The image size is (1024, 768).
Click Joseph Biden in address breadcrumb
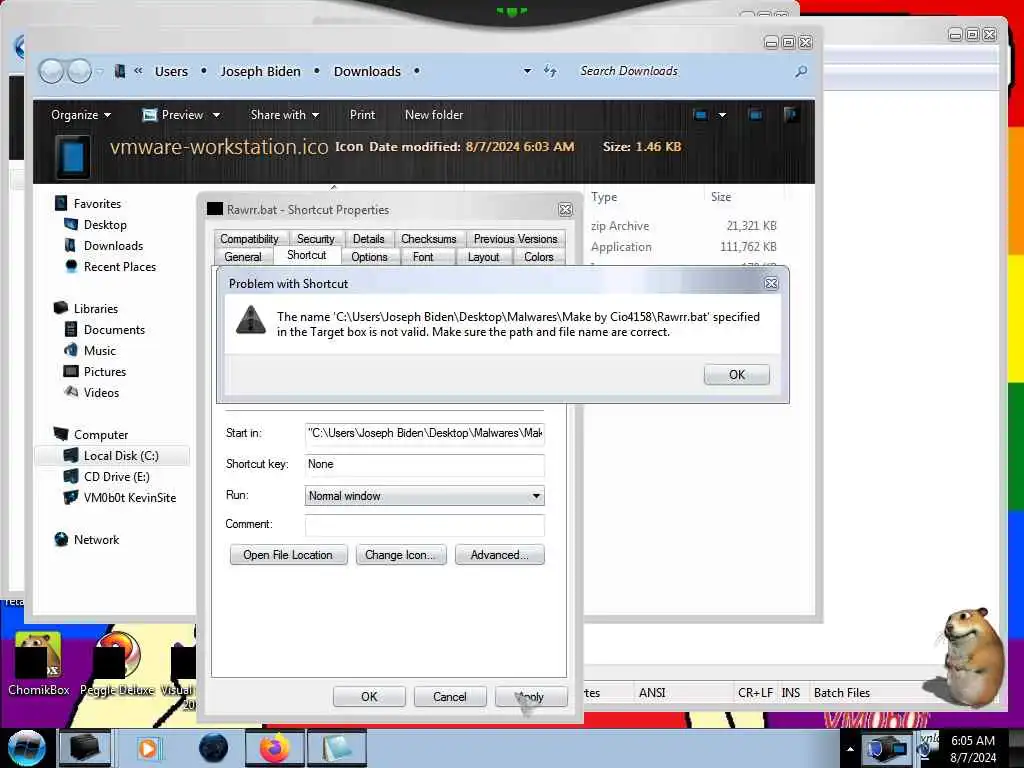(261, 71)
